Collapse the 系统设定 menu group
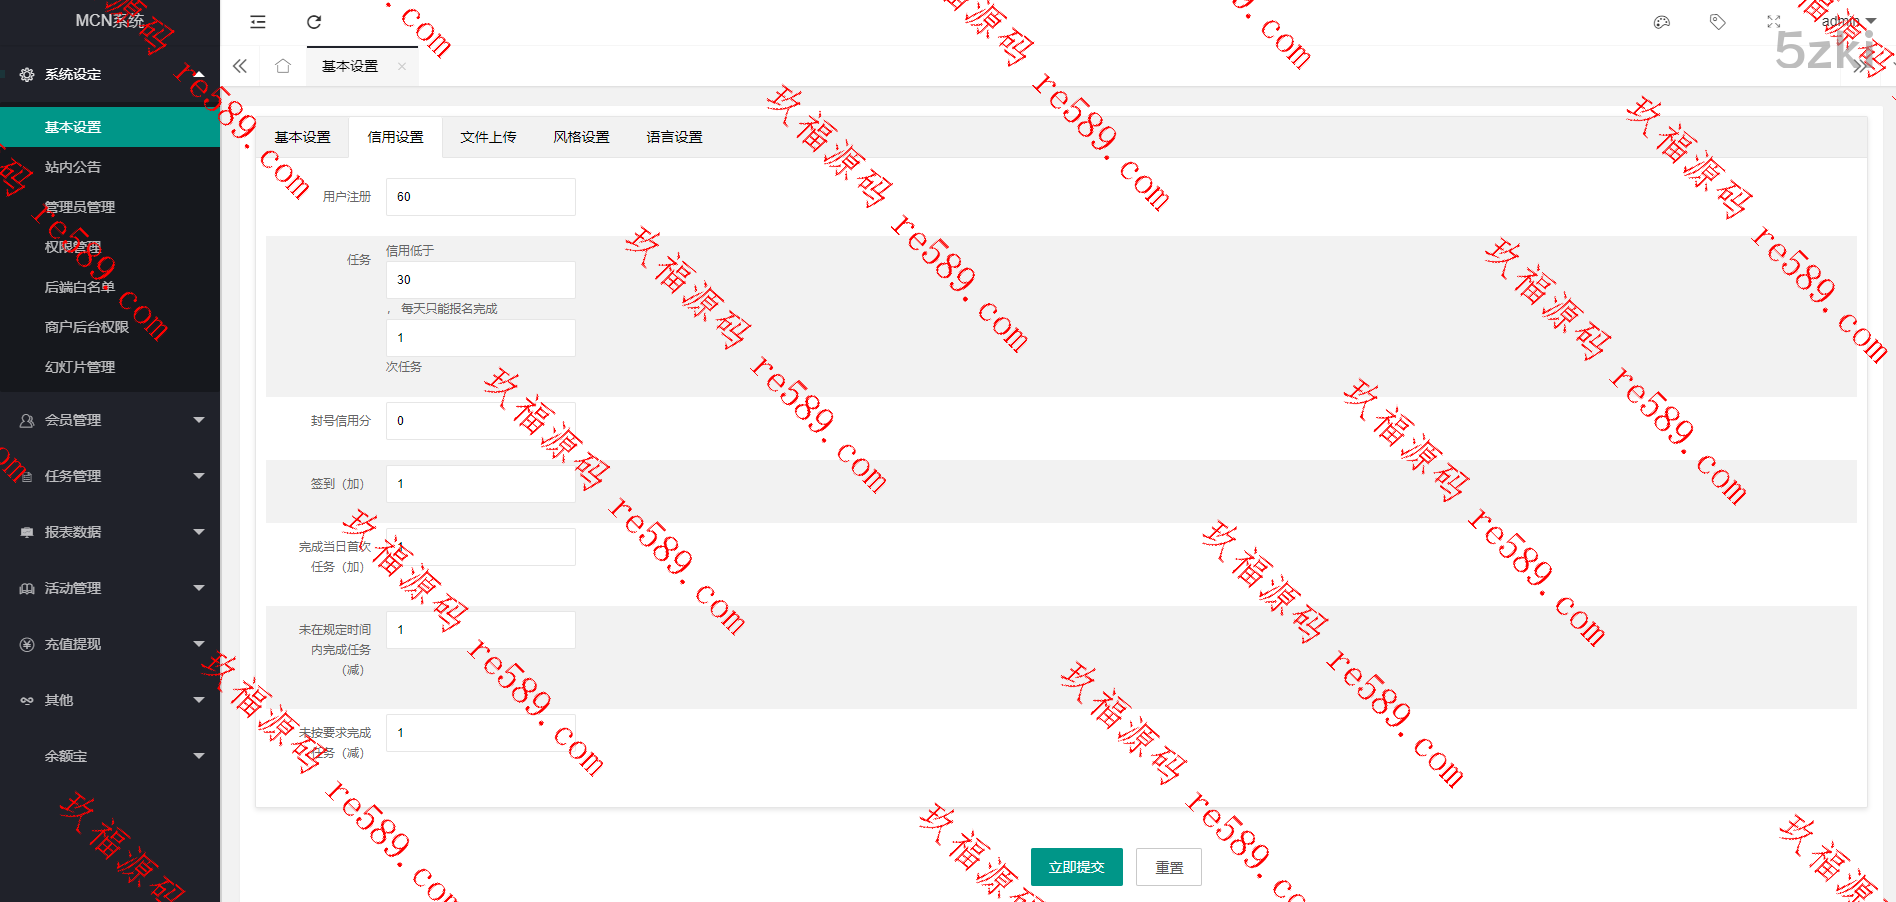This screenshot has width=1896, height=902. 110,74
